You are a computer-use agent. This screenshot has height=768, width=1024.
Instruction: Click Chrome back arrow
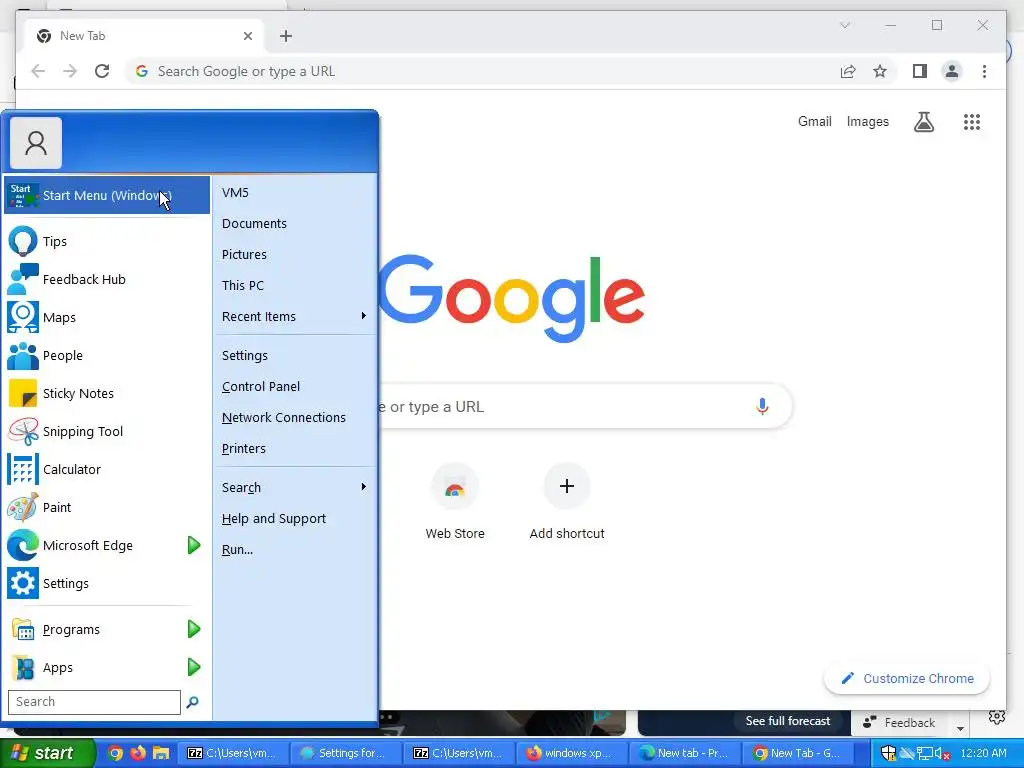38,71
